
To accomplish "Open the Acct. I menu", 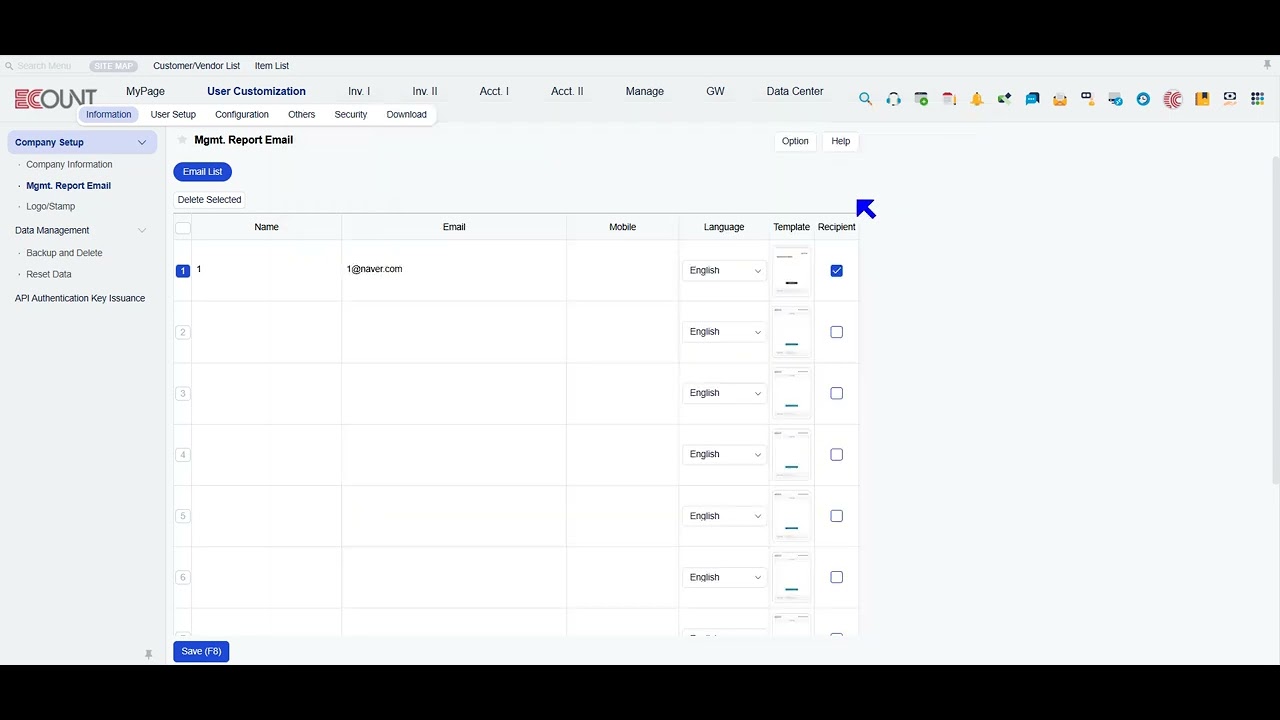I will (x=494, y=91).
